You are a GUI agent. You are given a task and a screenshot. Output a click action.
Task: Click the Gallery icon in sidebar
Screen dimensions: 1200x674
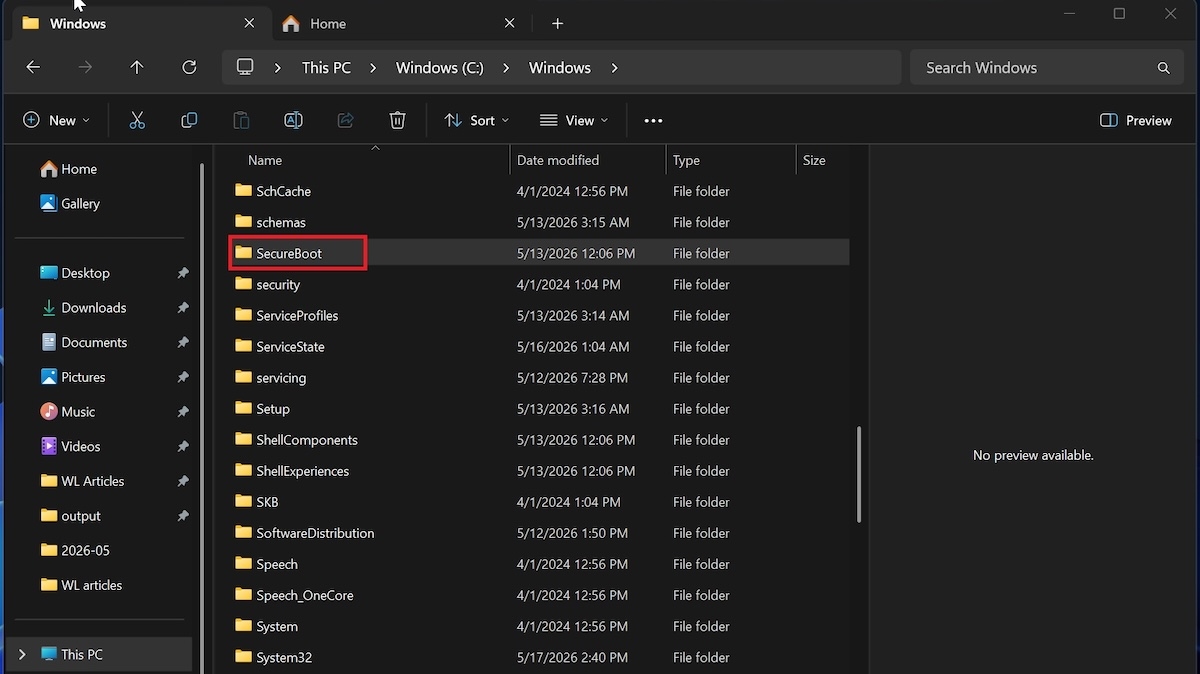pyautogui.click(x=48, y=203)
